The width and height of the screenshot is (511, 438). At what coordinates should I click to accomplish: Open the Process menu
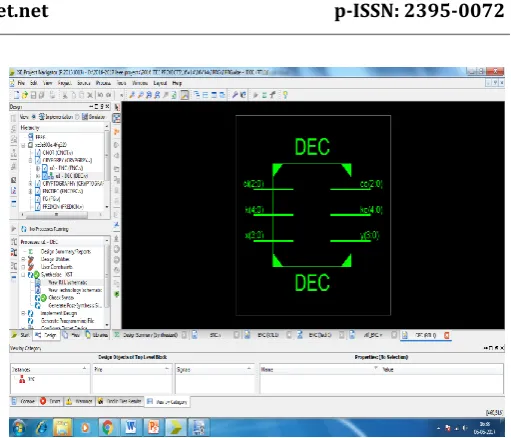(x=103, y=83)
